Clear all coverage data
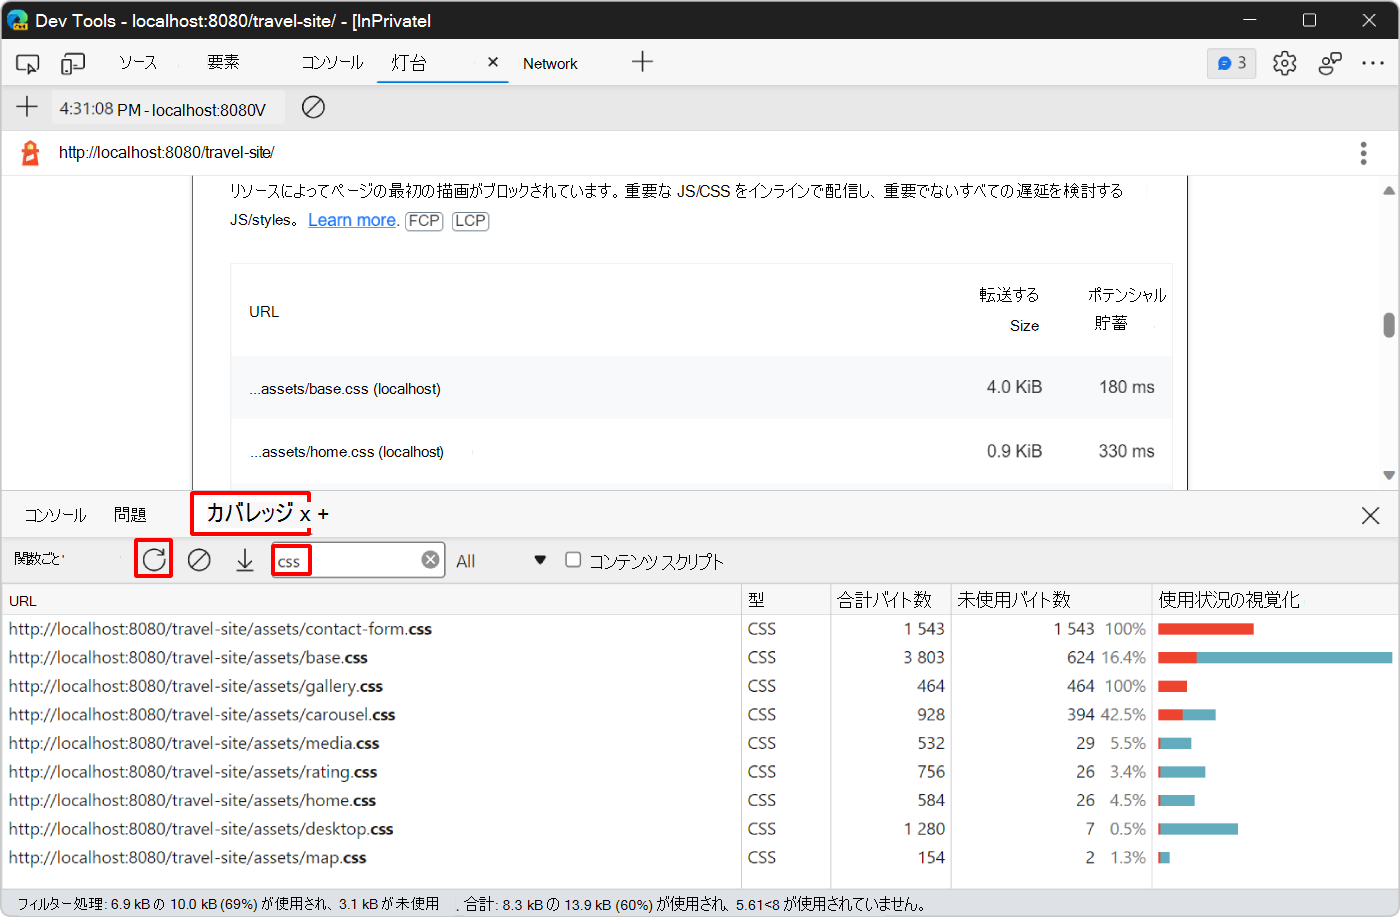Image resolution: width=1400 pixels, height=917 pixels. (199, 560)
